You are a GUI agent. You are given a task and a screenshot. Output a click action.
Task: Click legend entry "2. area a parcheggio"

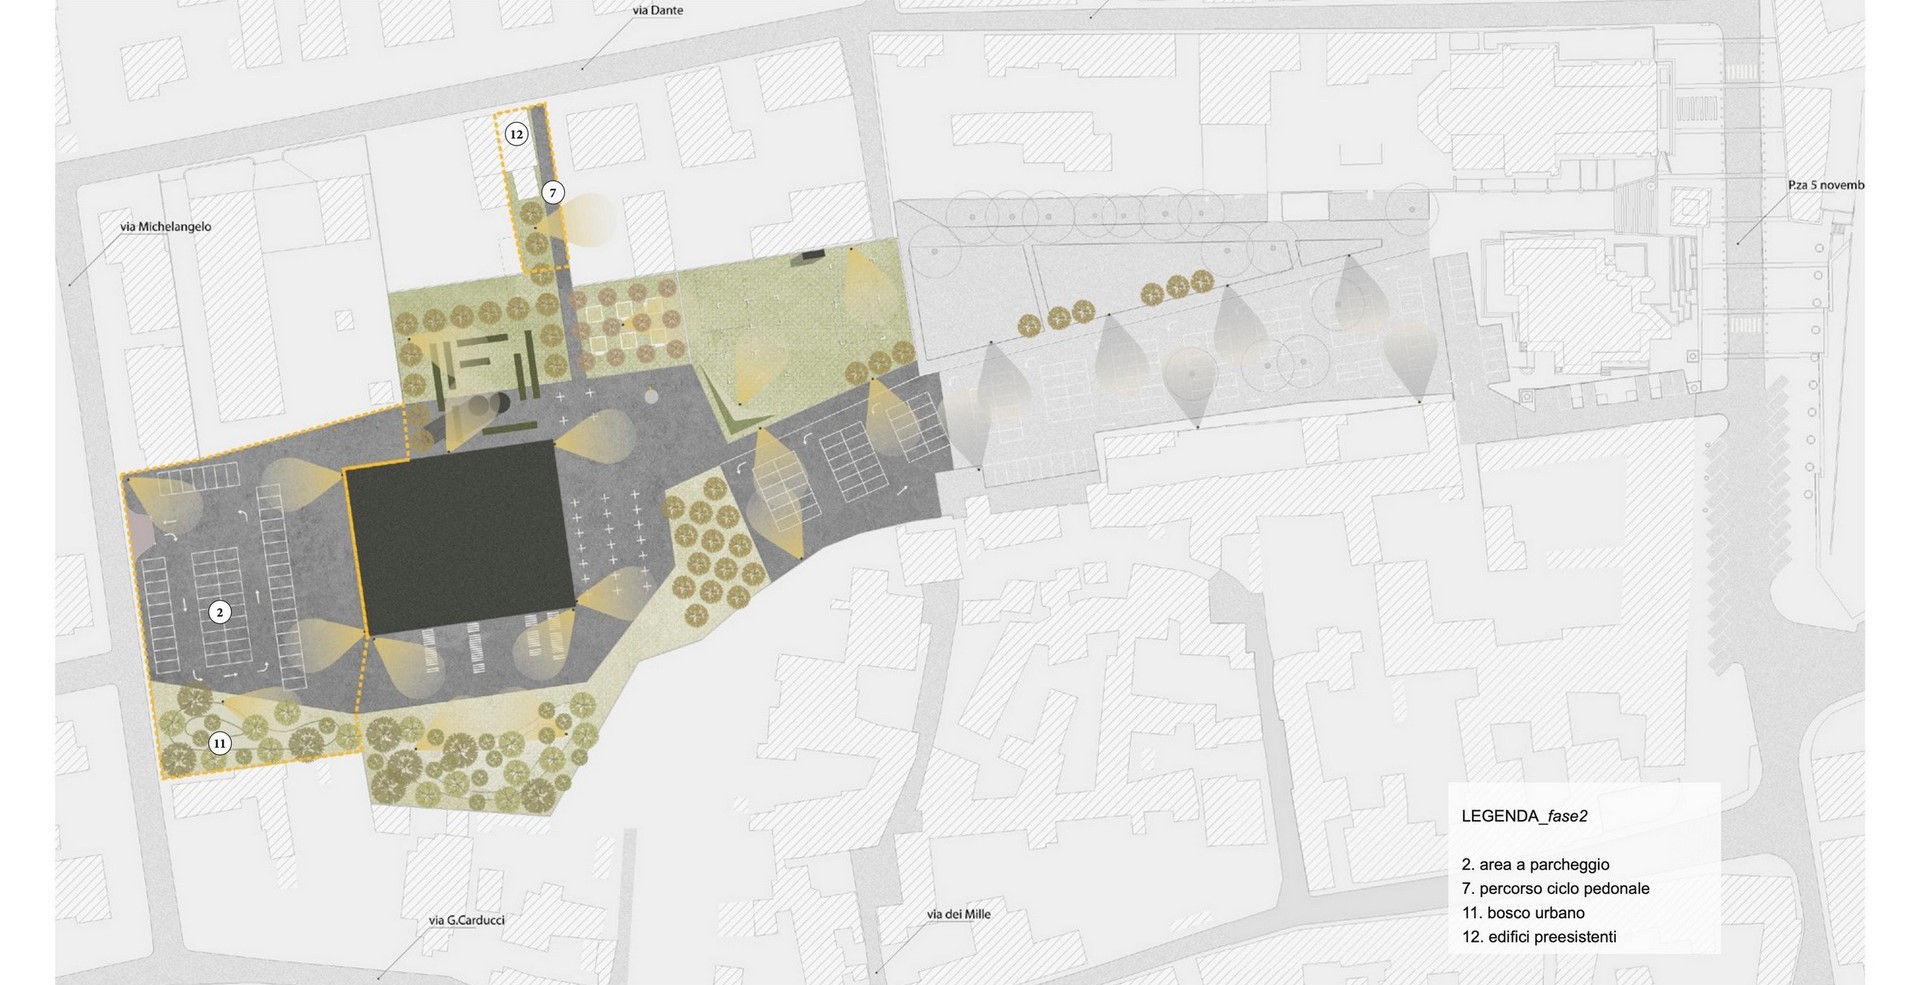(1535, 864)
